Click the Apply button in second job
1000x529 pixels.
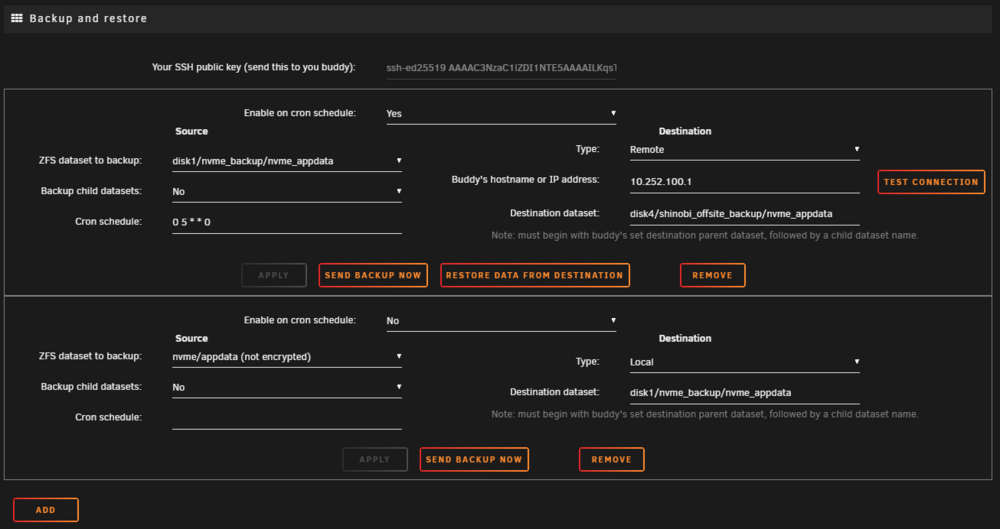click(375, 459)
